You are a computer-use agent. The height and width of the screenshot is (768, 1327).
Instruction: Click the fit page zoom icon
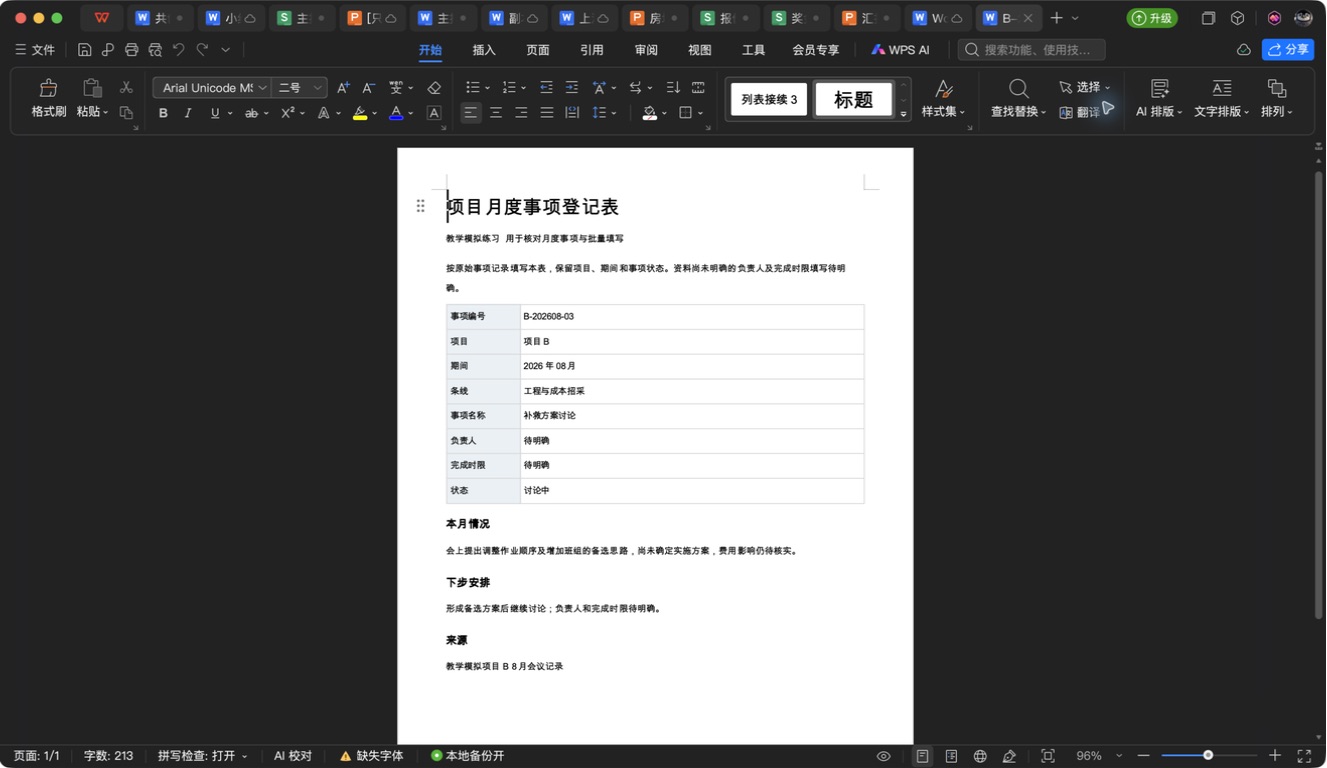click(1048, 756)
